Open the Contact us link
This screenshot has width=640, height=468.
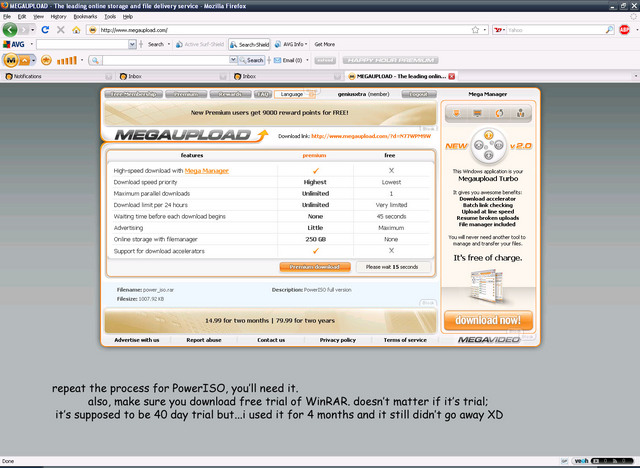271,340
